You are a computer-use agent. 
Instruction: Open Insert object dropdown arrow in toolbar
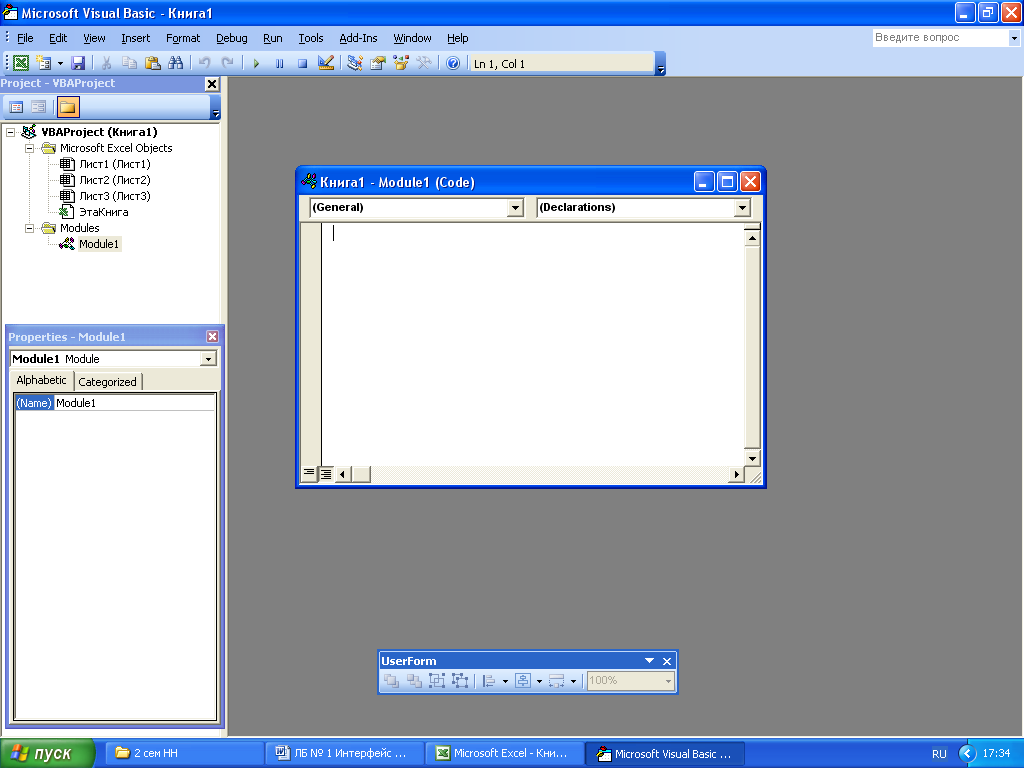coord(60,63)
